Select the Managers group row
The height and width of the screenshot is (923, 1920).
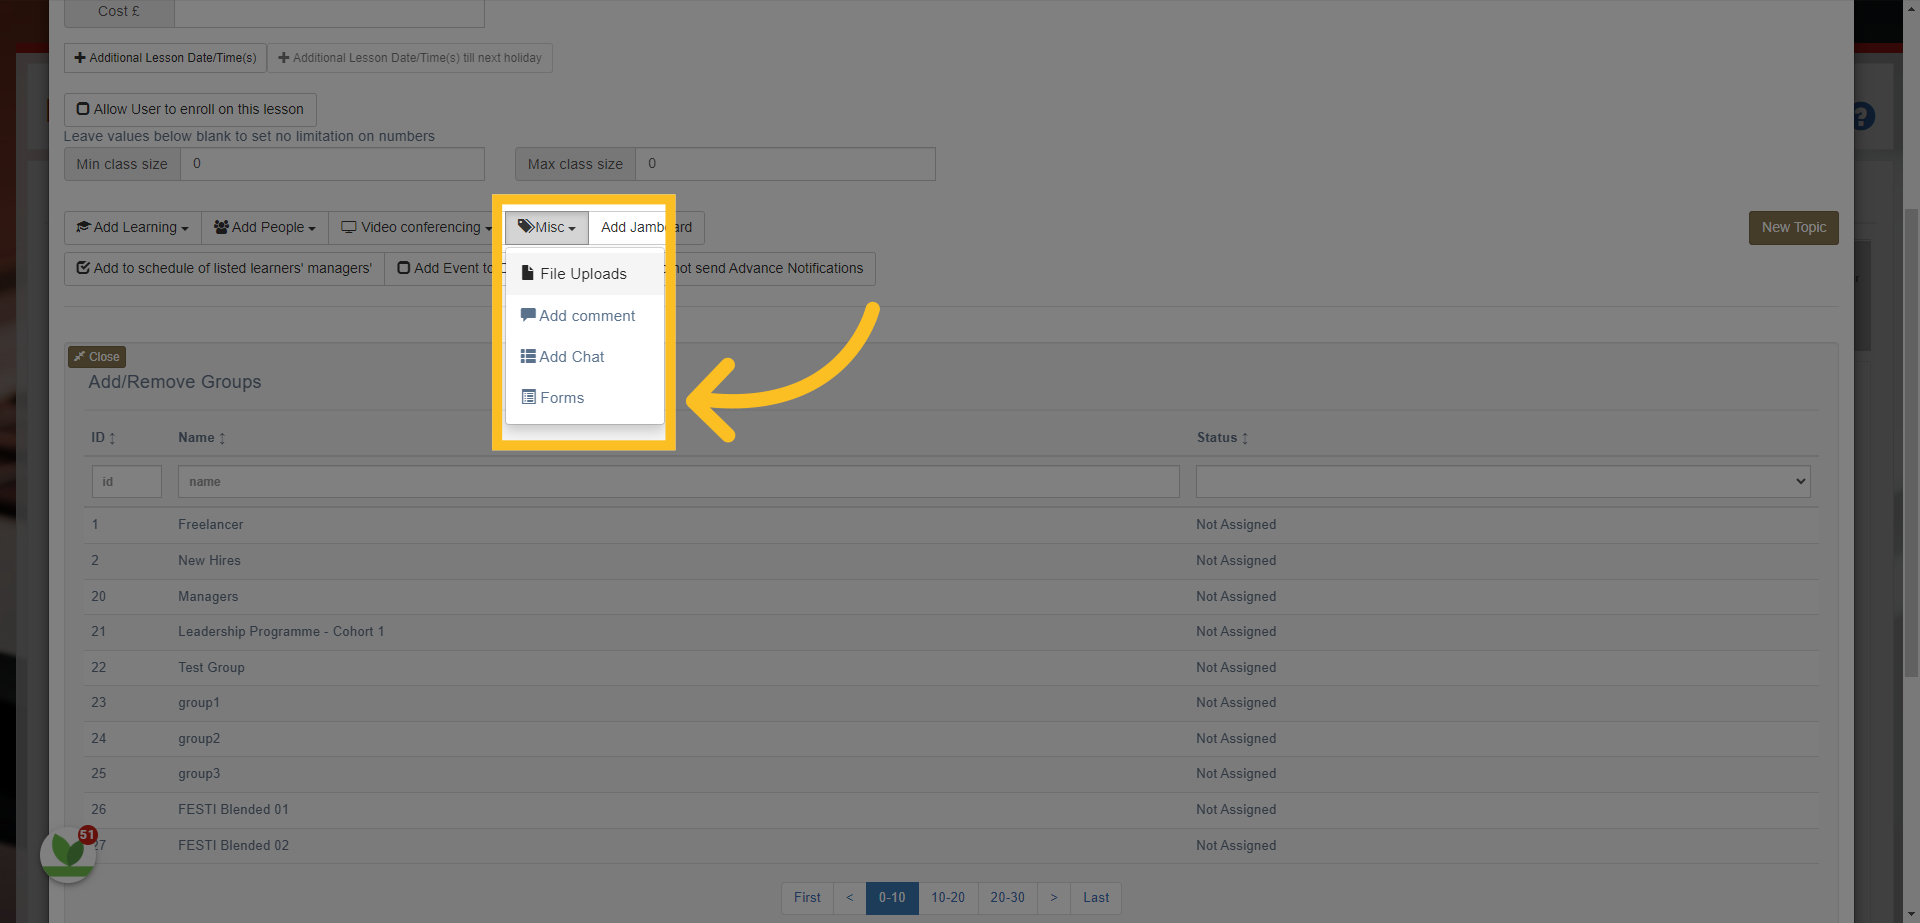click(951, 597)
